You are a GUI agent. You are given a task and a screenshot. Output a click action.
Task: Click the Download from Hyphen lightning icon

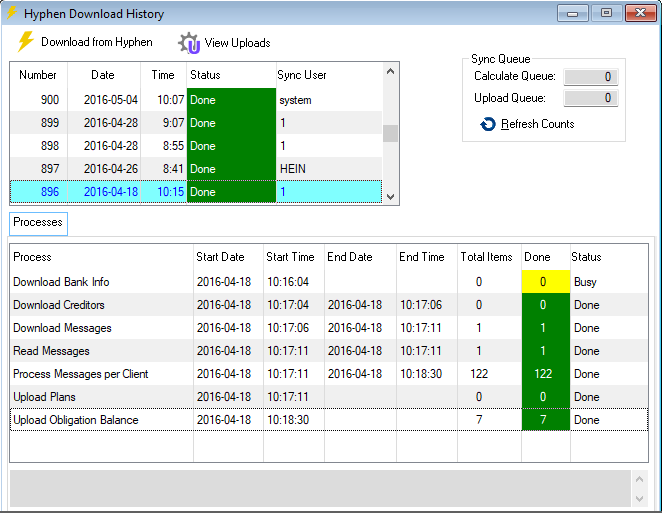pyautogui.click(x=25, y=41)
